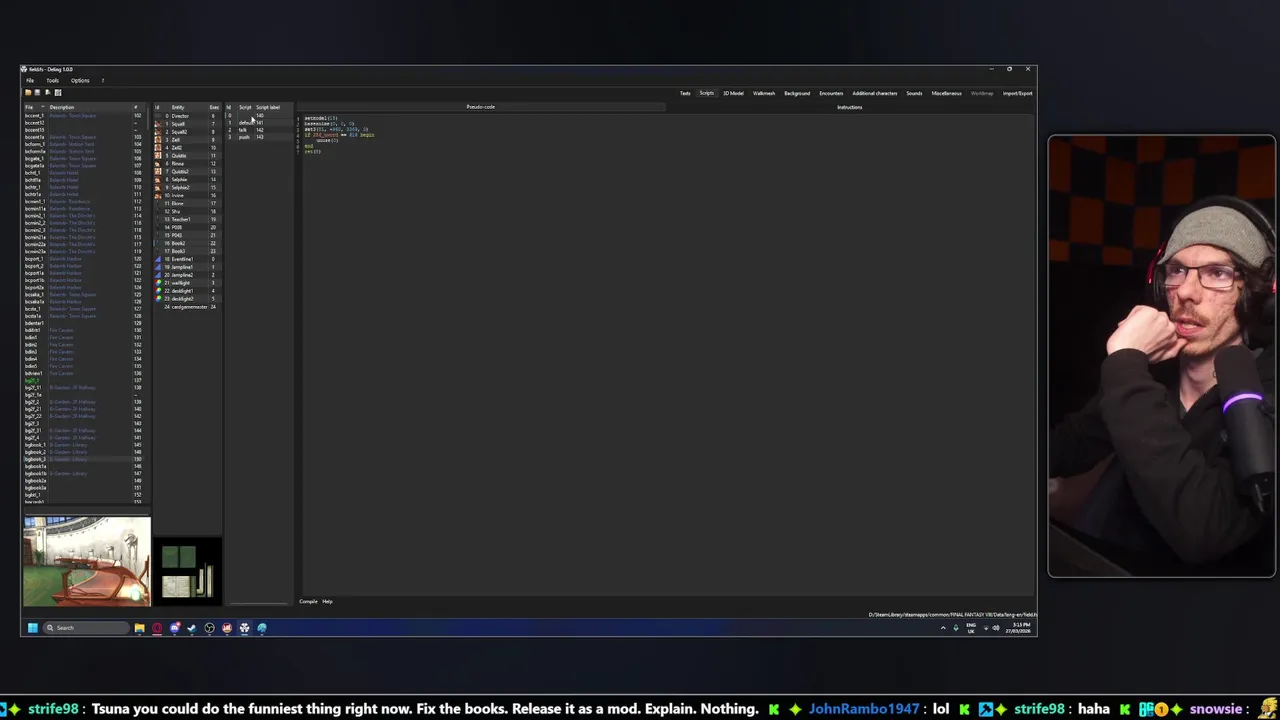Open the Options menu
The width and height of the screenshot is (1280, 720).
pos(80,81)
